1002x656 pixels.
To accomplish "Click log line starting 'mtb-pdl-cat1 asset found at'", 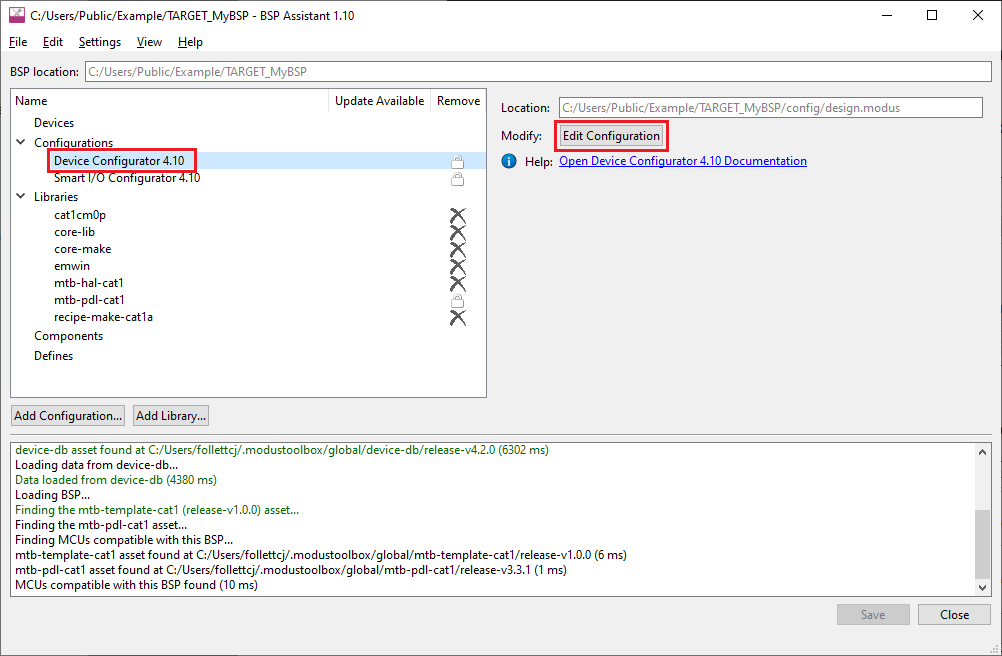I will pyautogui.click(x=291, y=570).
